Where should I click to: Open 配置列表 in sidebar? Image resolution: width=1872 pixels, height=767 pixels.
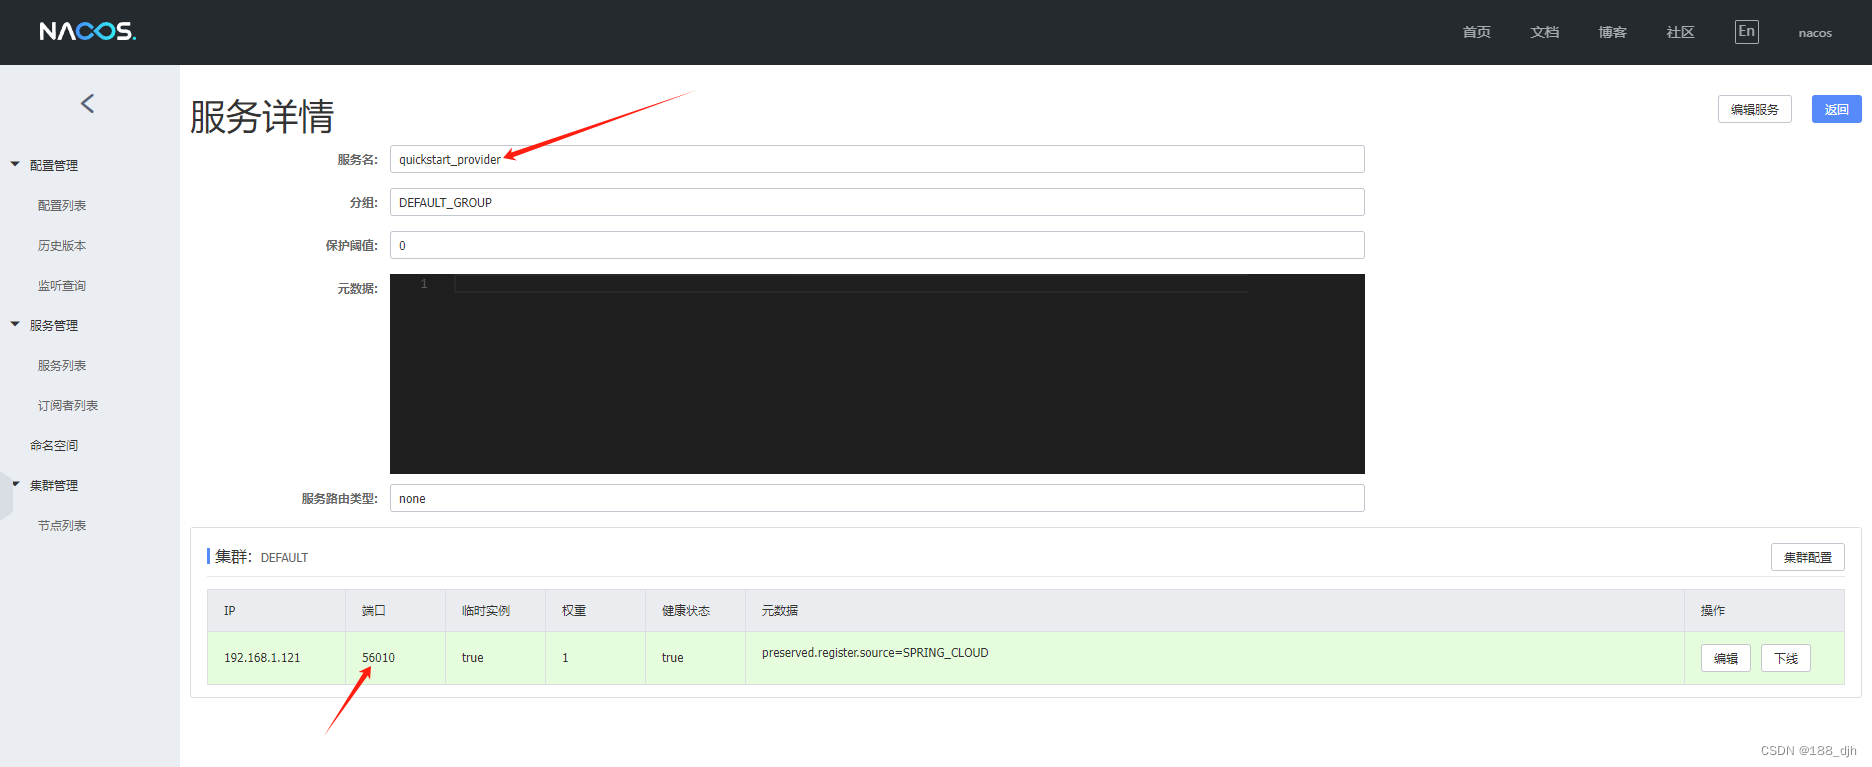click(62, 205)
